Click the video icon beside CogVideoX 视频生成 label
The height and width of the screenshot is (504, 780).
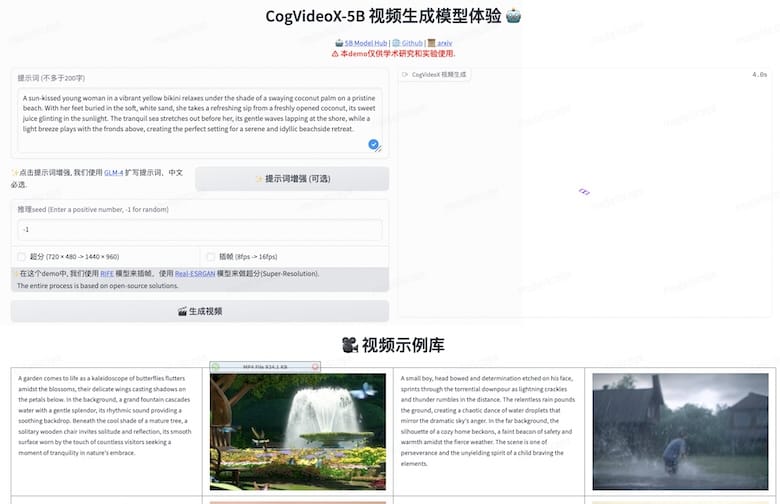click(x=405, y=75)
